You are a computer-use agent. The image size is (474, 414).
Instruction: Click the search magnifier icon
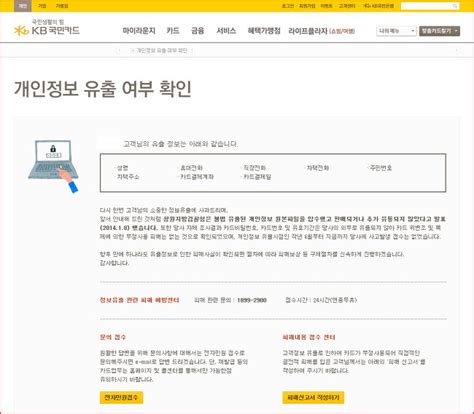tap(455, 6)
